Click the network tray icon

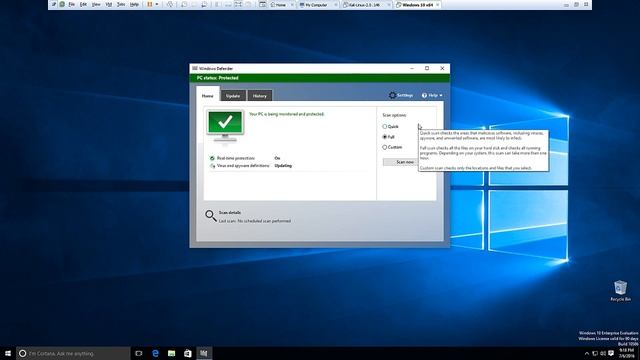pos(595,353)
